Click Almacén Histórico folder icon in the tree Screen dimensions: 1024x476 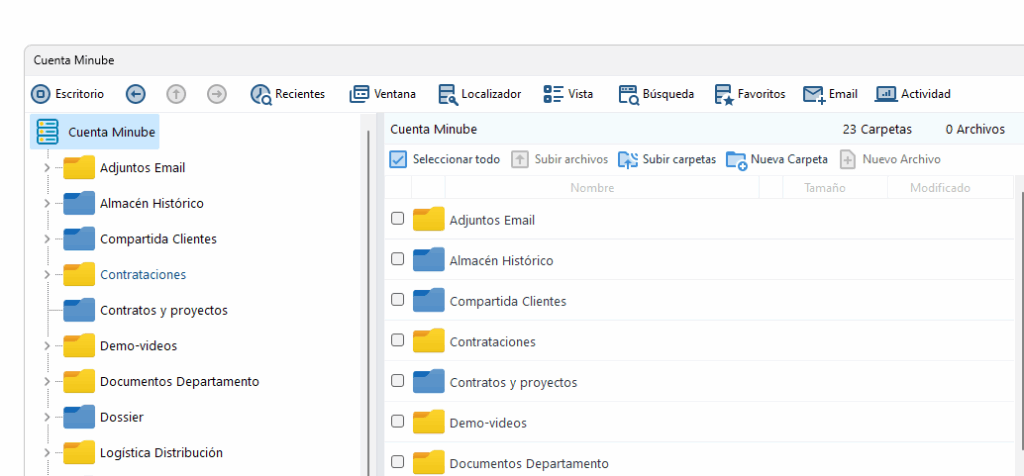(x=79, y=203)
